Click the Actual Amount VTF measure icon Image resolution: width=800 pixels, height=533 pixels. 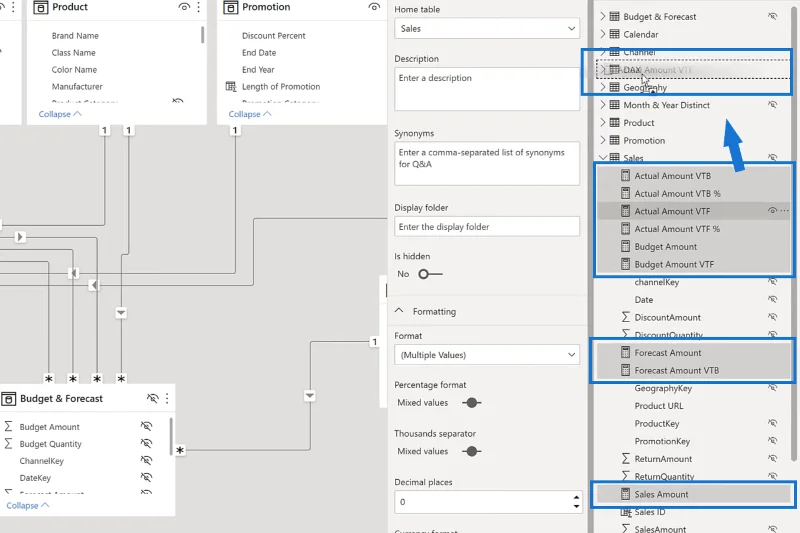coord(625,211)
